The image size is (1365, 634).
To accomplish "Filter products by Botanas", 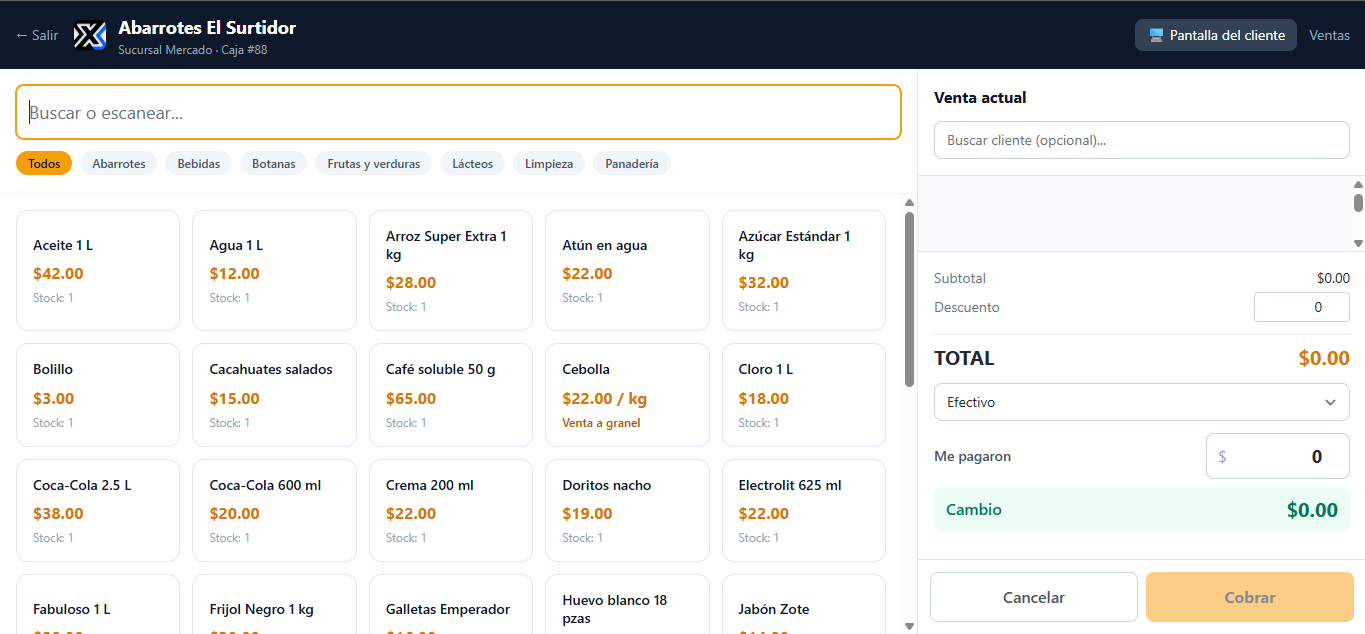I will point(274,163).
